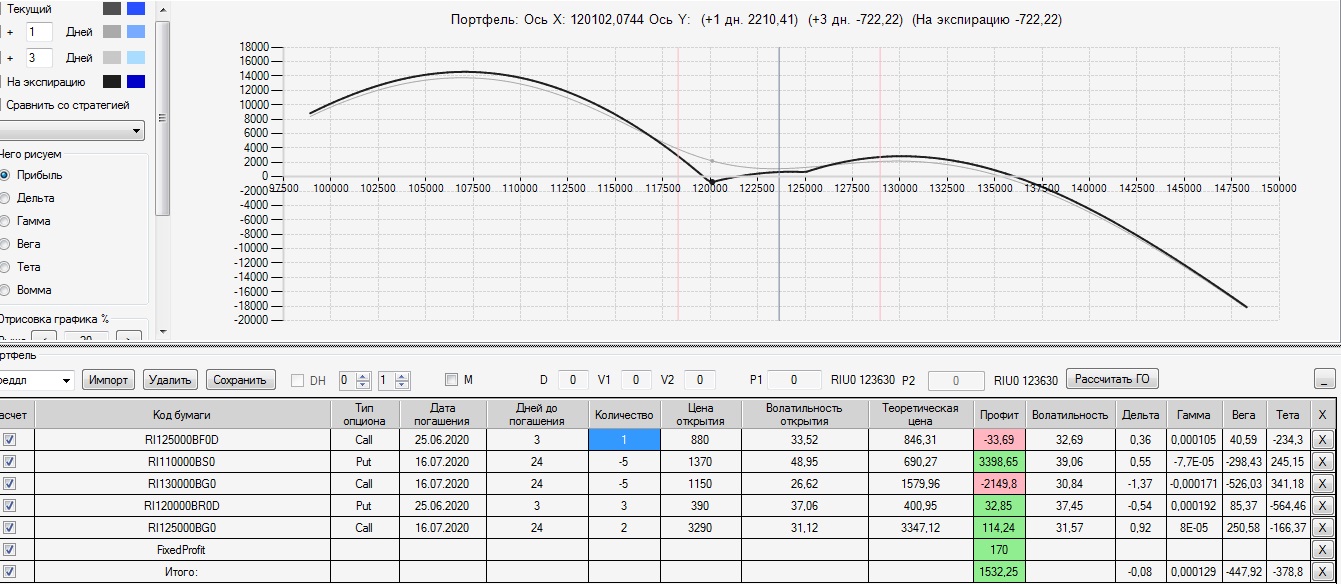Click the Тета column header
The image size is (1341, 584).
coord(1288,414)
